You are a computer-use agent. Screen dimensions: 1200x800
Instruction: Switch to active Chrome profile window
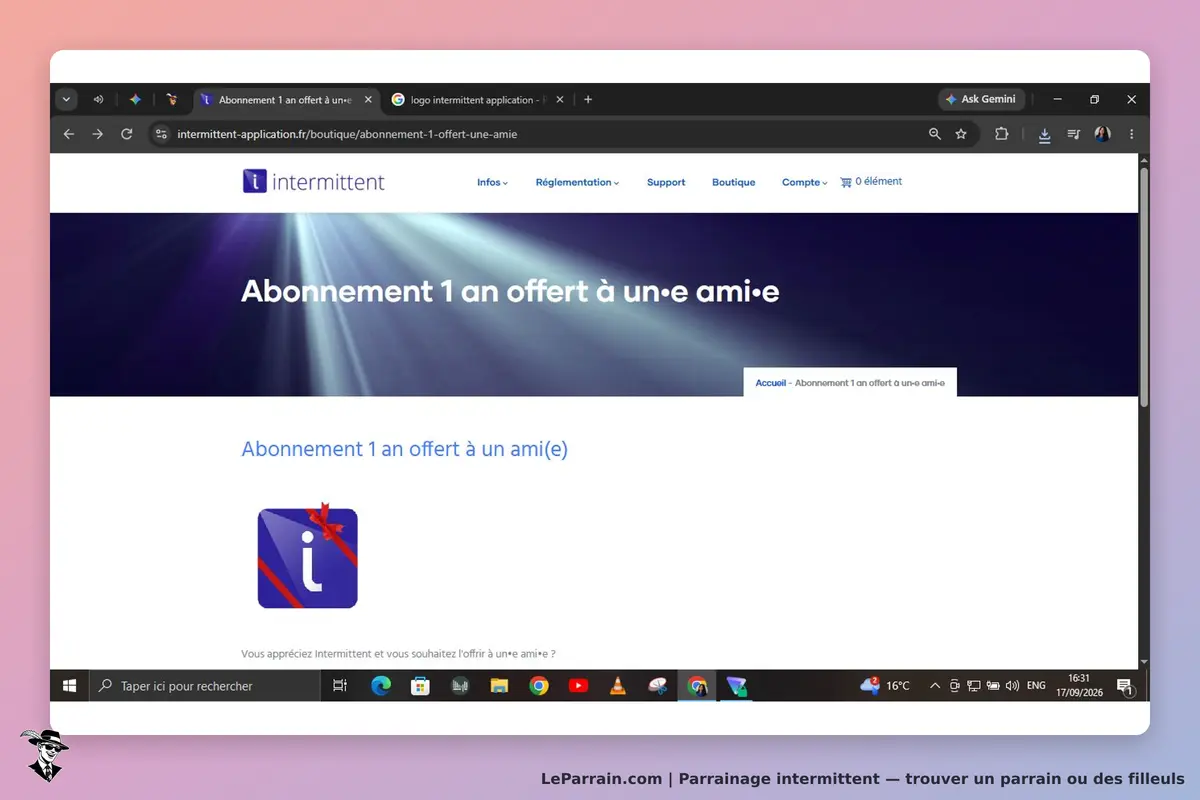[x=697, y=686]
